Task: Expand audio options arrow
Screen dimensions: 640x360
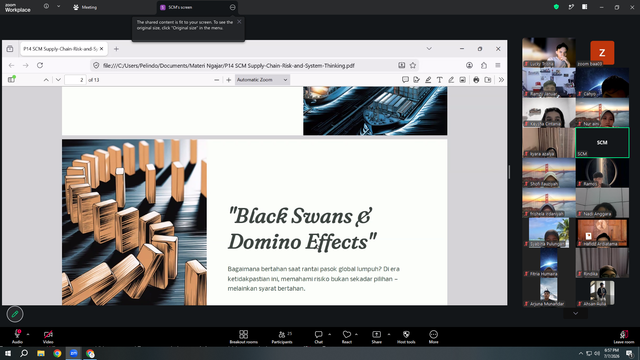Action: coord(28,334)
